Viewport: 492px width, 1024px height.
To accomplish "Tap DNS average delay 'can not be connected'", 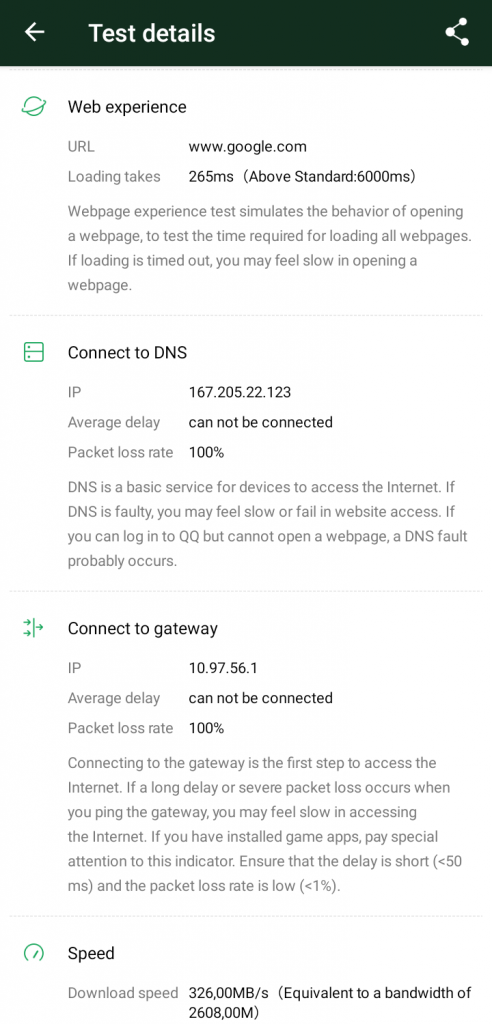I will coord(261,422).
